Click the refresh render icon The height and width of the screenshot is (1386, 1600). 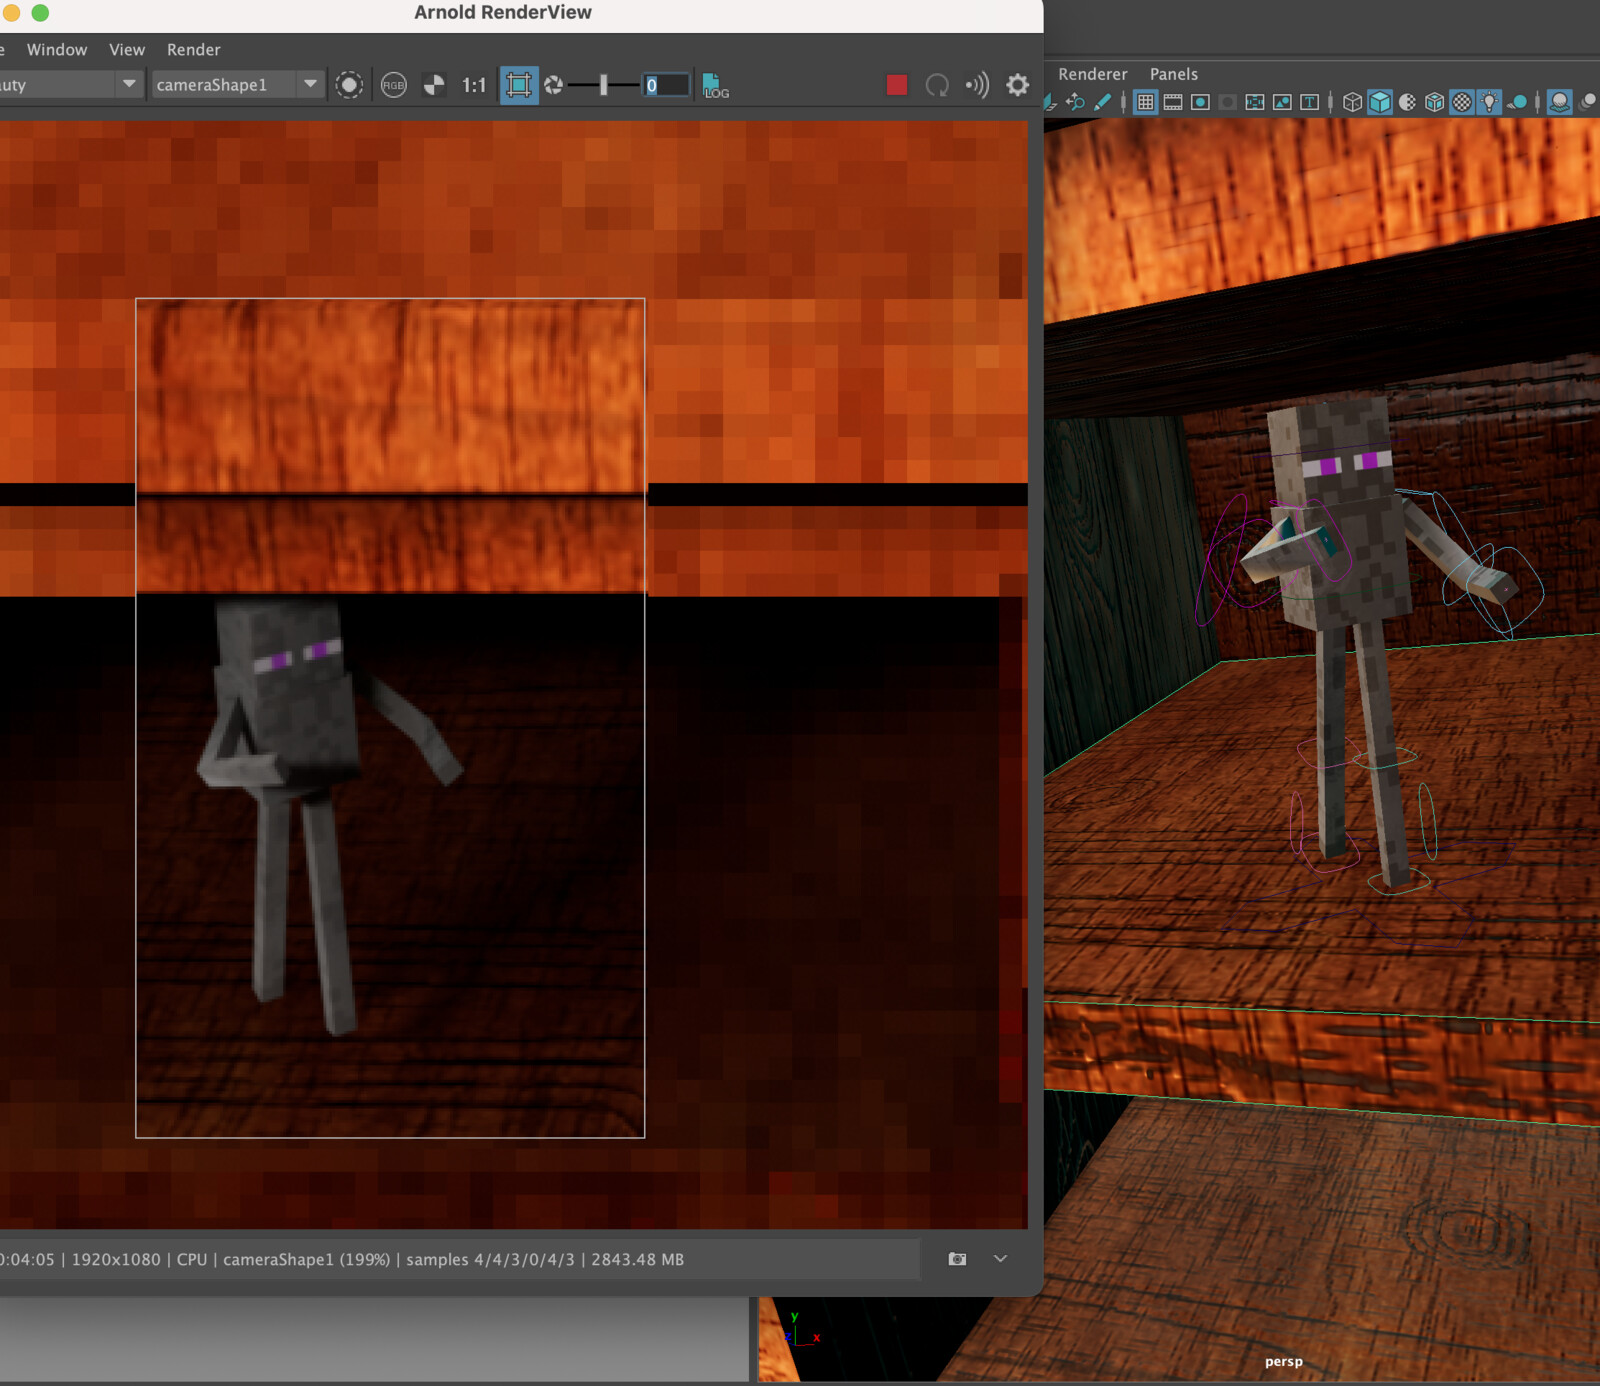coord(937,85)
